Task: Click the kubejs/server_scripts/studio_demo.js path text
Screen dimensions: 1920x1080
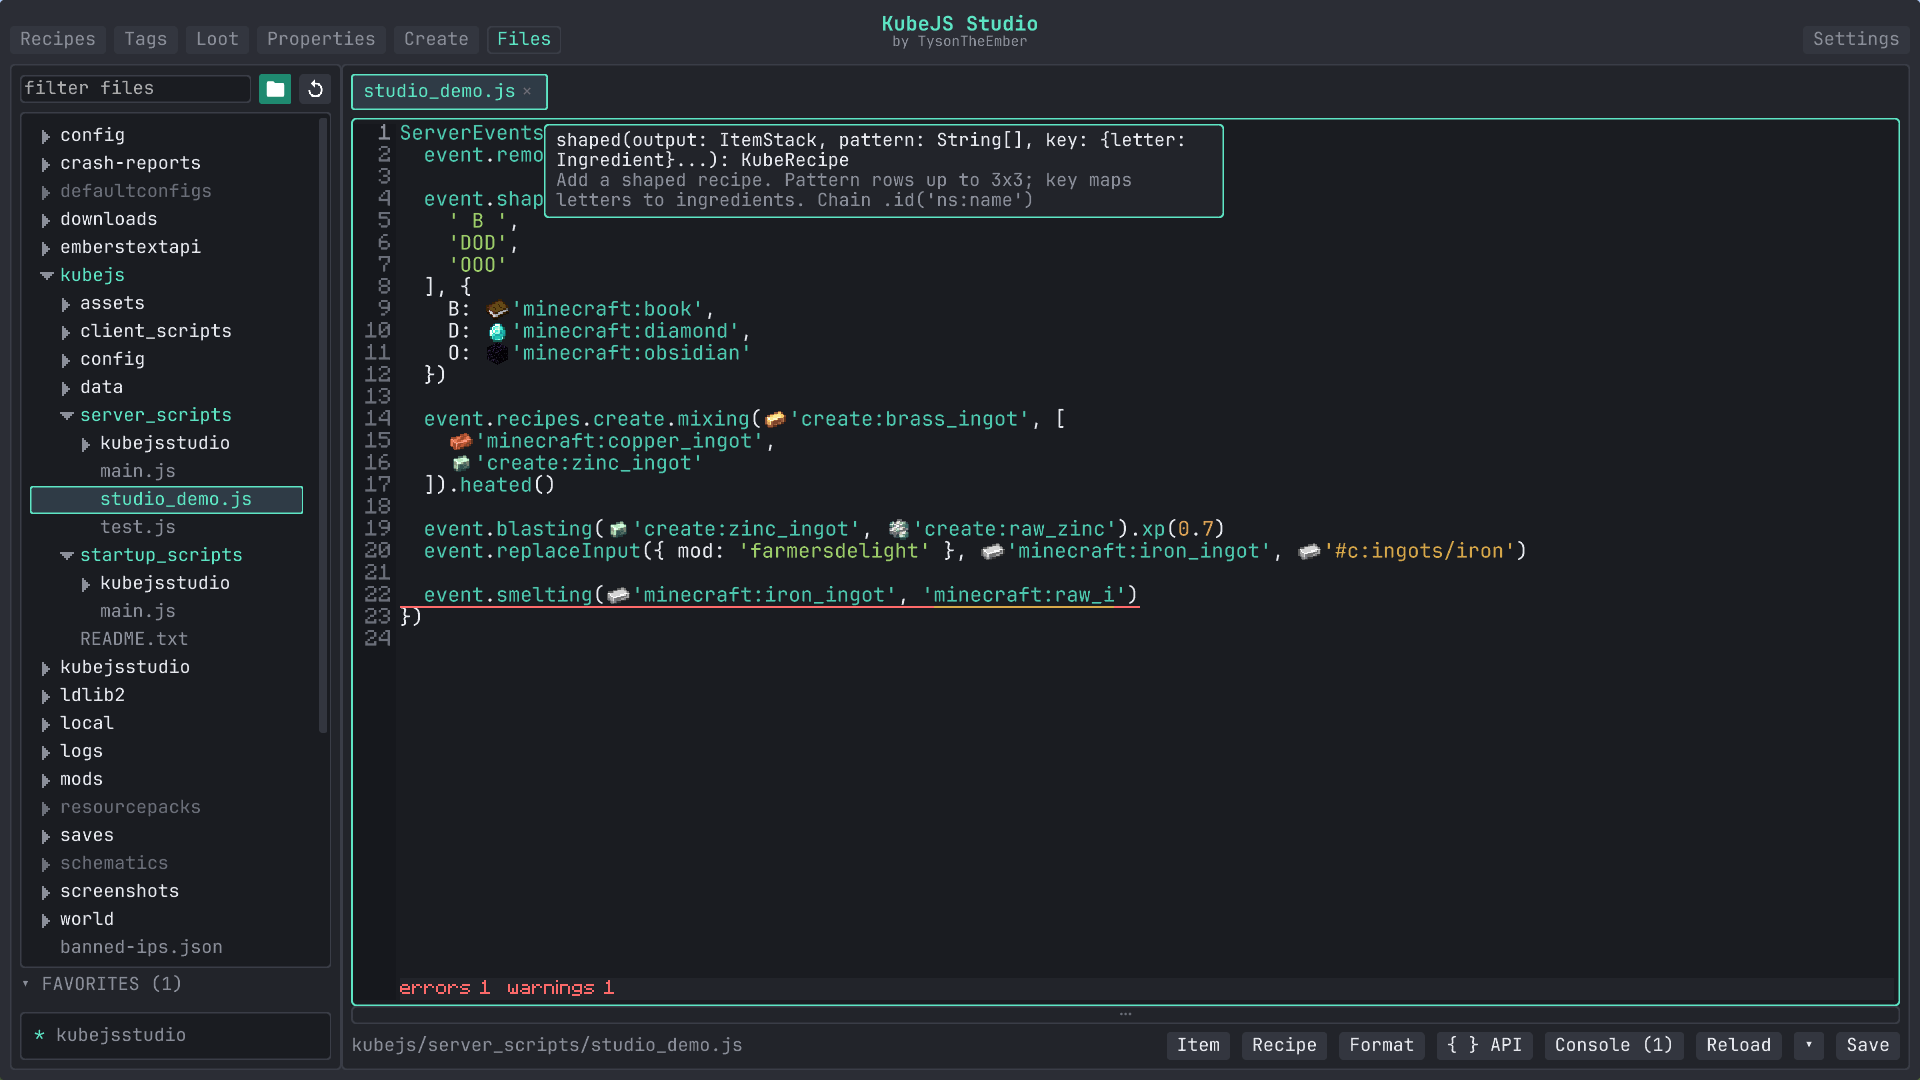Action: pyautogui.click(x=547, y=1045)
